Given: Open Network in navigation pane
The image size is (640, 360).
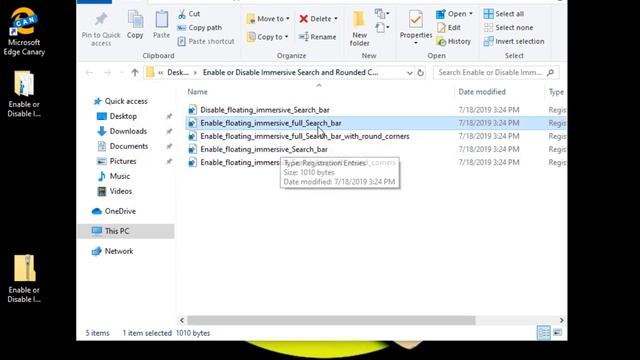Looking at the screenshot, I should coord(118,251).
